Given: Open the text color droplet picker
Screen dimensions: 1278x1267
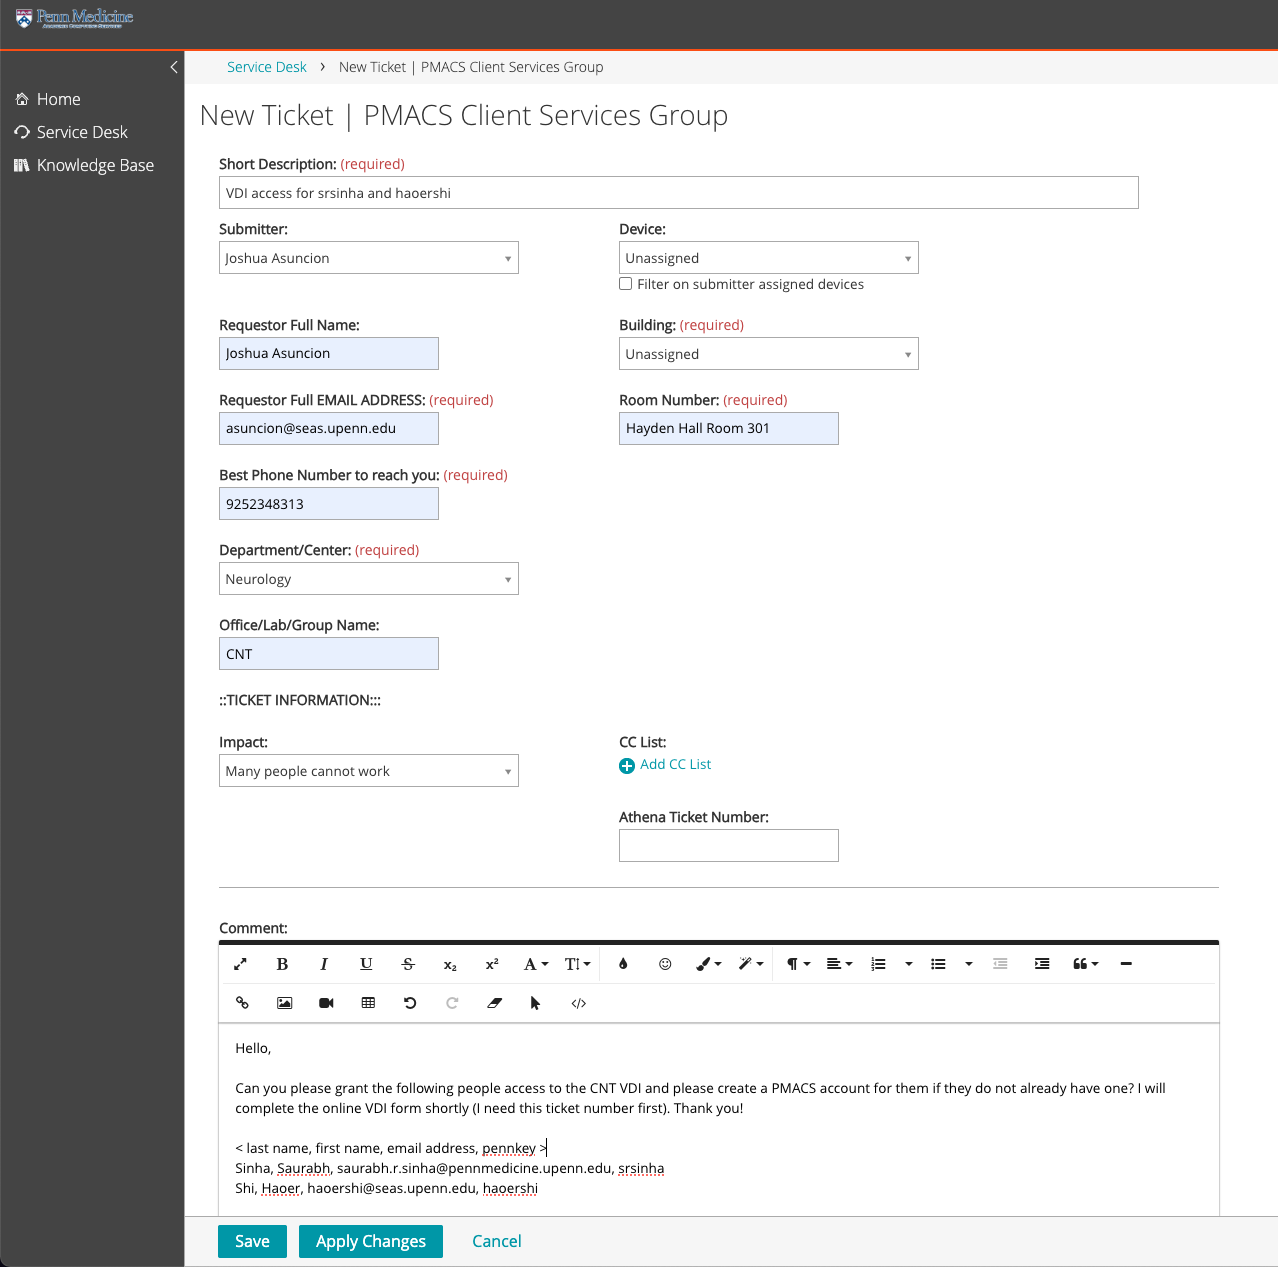Looking at the screenshot, I should click(x=623, y=964).
